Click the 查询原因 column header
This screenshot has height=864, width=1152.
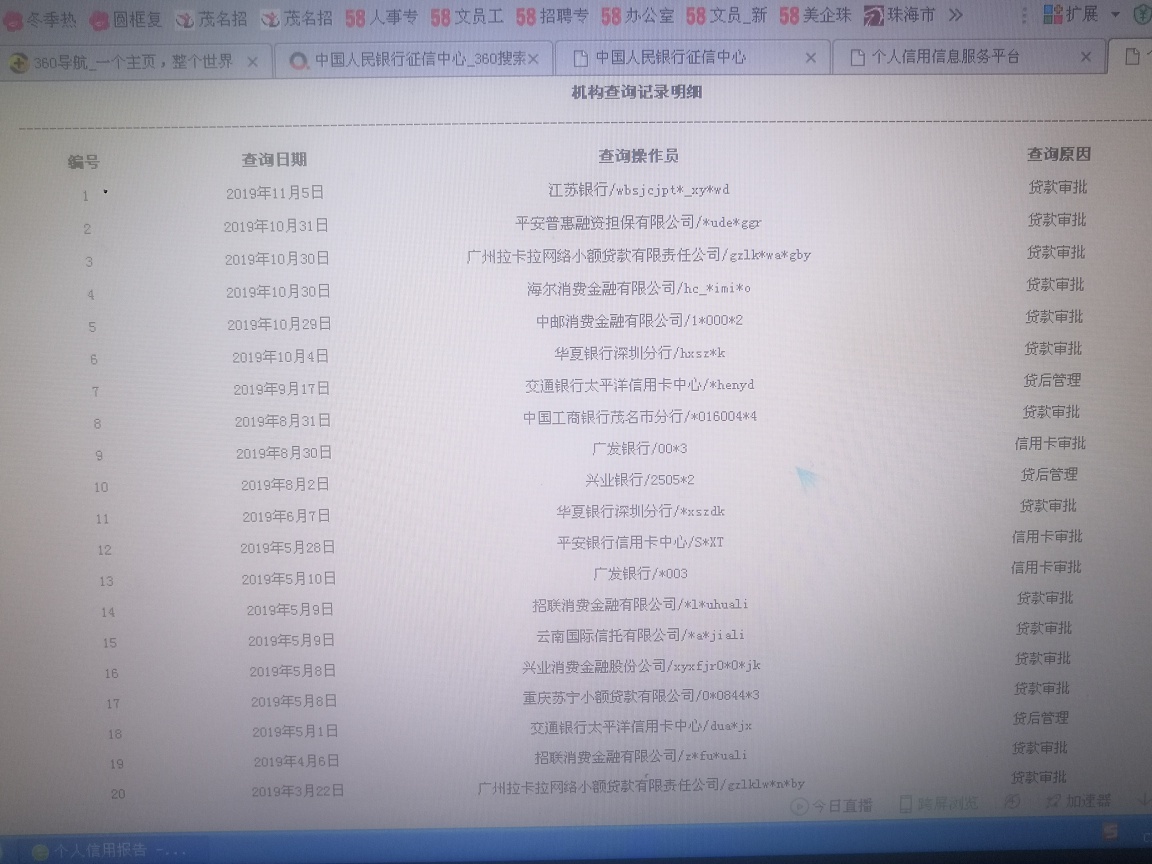point(1059,154)
